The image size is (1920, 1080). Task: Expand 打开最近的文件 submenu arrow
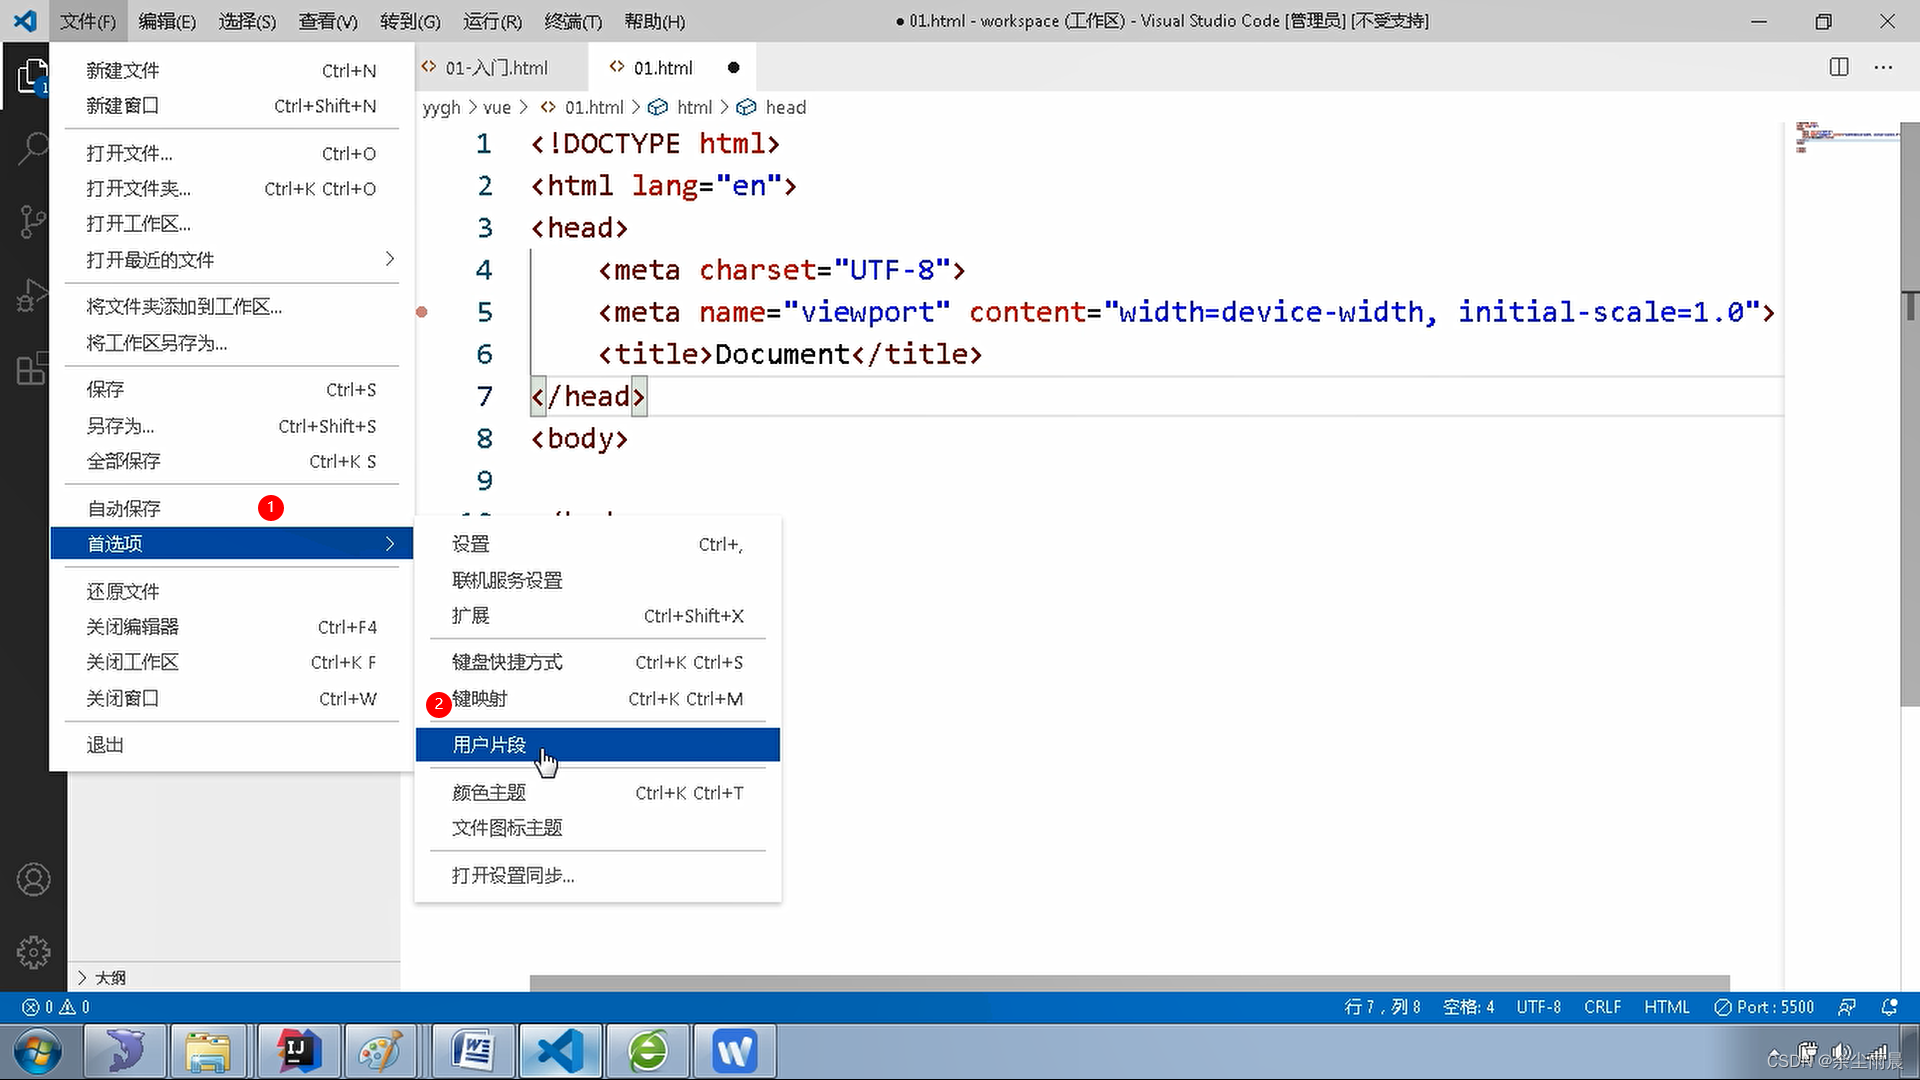390,258
